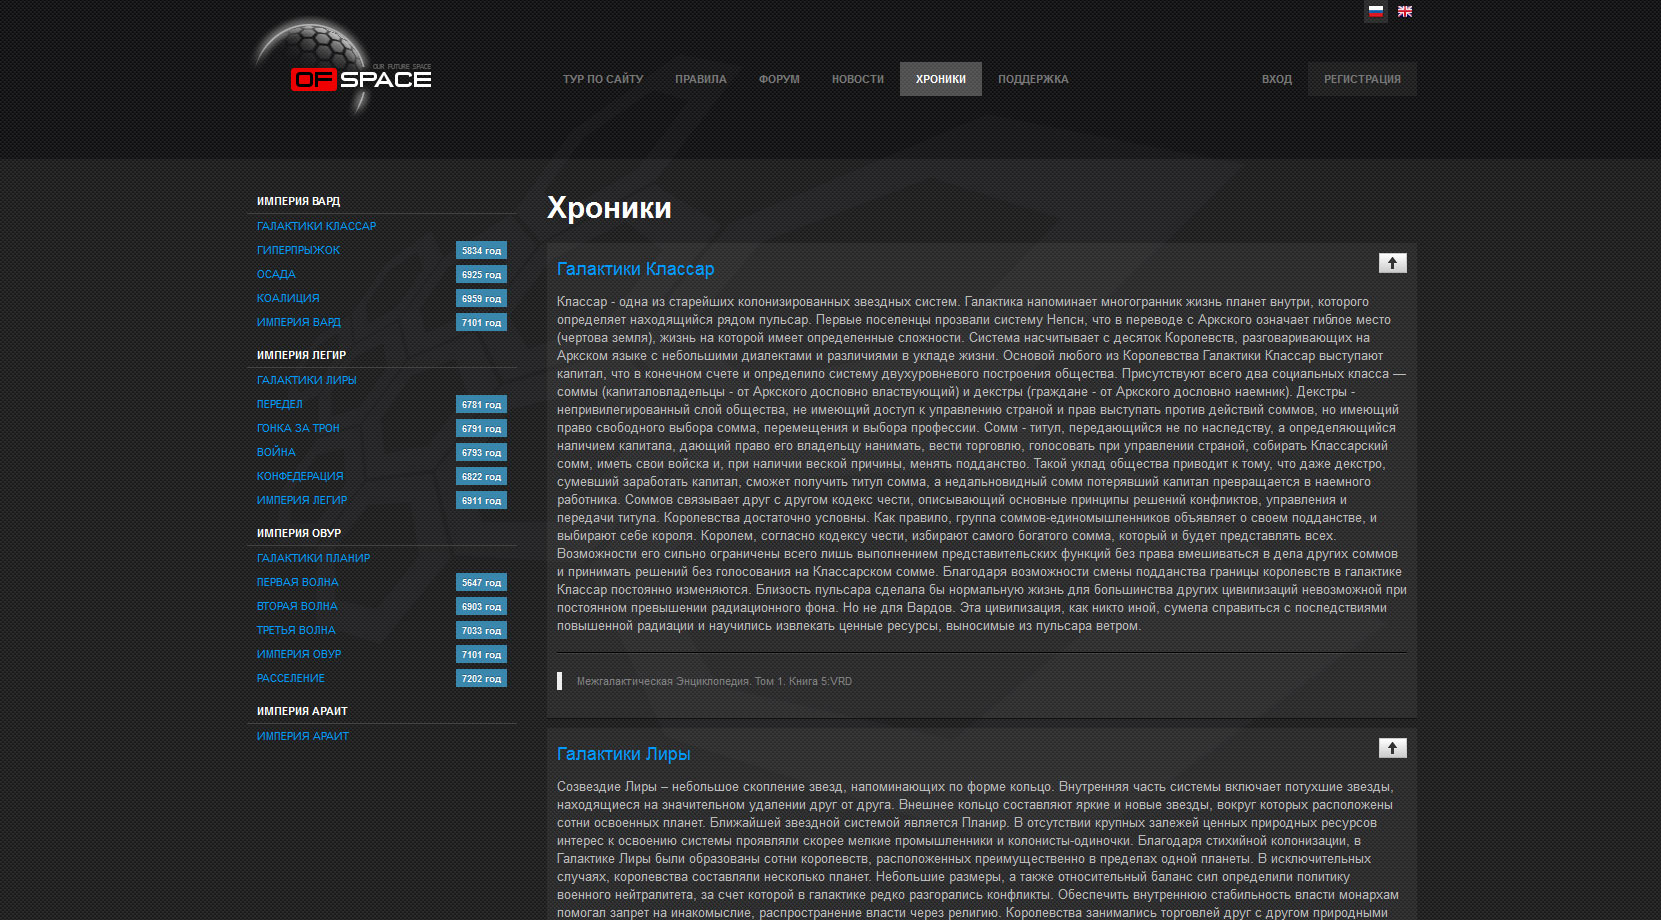
Task: Open sidebar link Галактики Лиры
Action: 306,380
